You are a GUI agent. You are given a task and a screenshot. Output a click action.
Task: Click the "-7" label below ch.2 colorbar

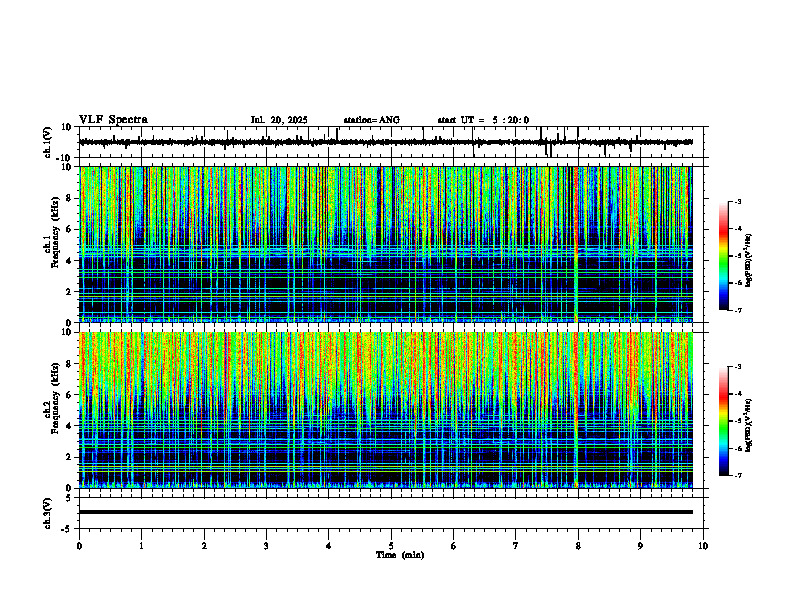(x=738, y=476)
